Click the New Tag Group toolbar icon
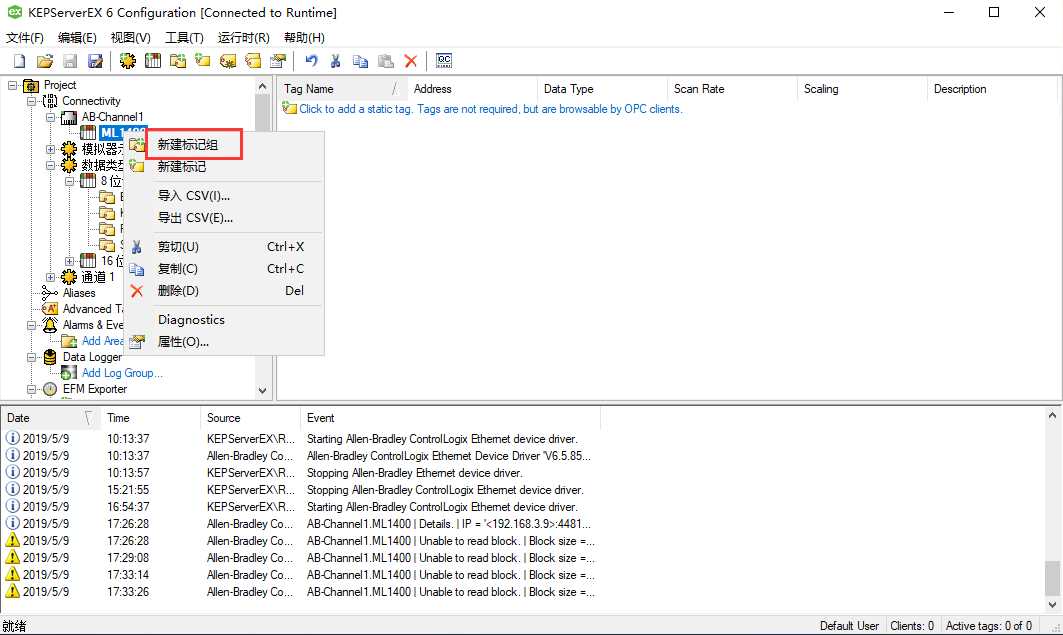The width and height of the screenshot is (1063, 635). [x=178, y=61]
